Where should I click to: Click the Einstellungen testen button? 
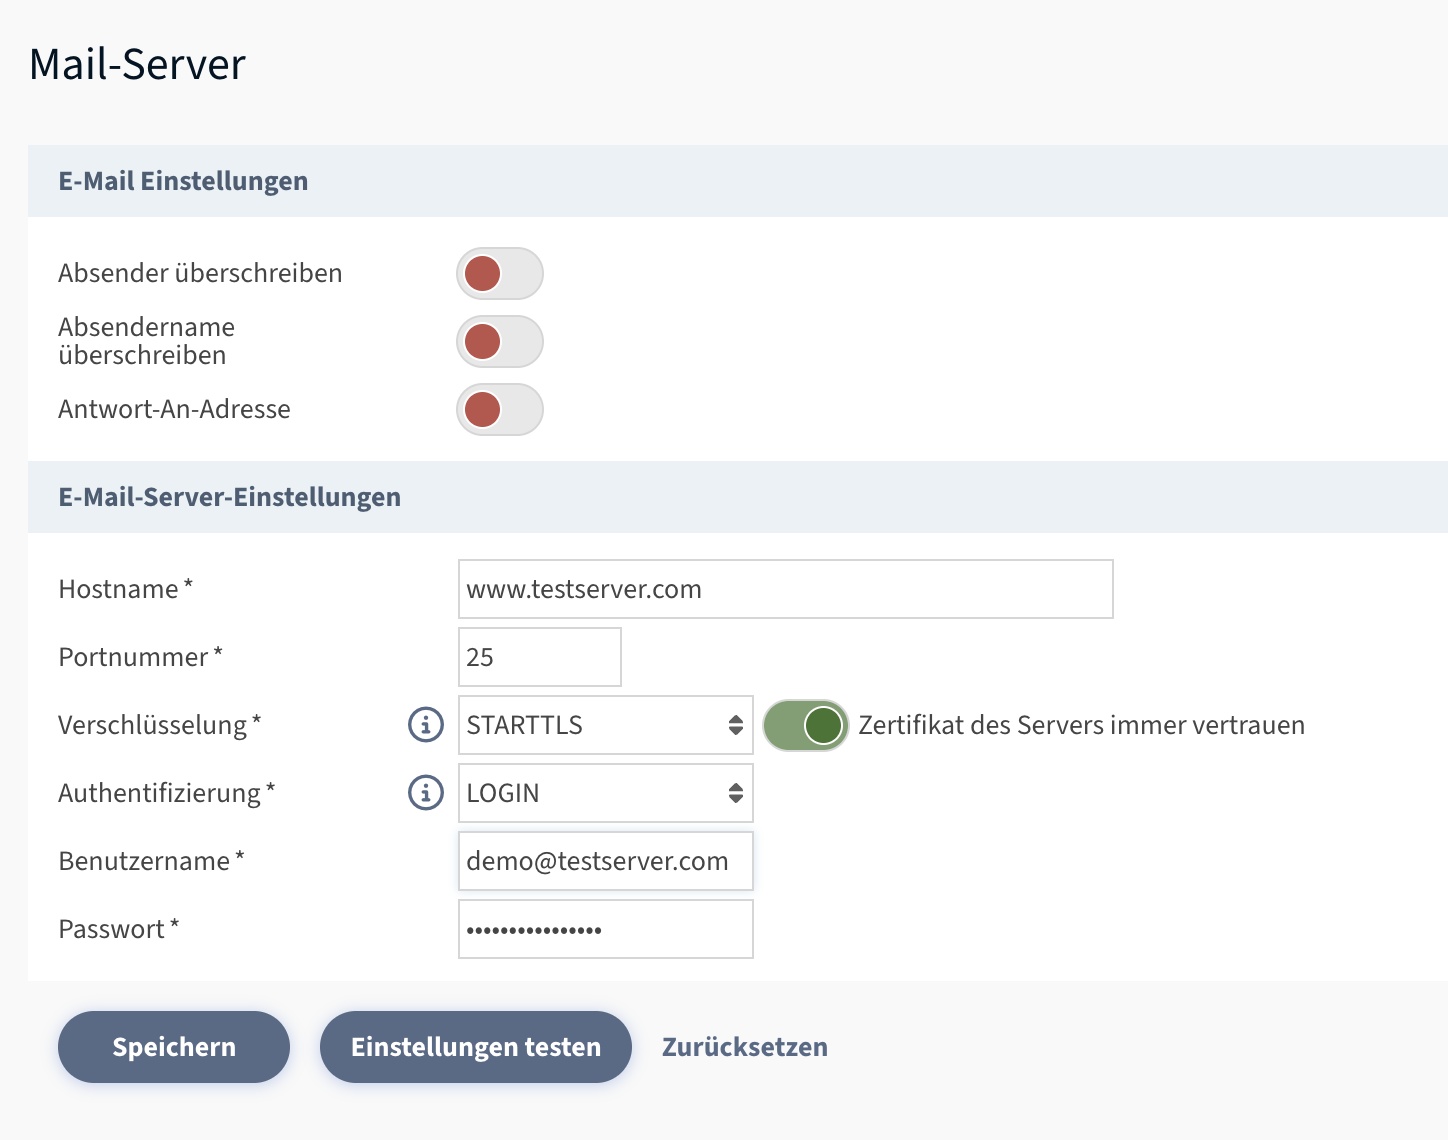tap(475, 1047)
